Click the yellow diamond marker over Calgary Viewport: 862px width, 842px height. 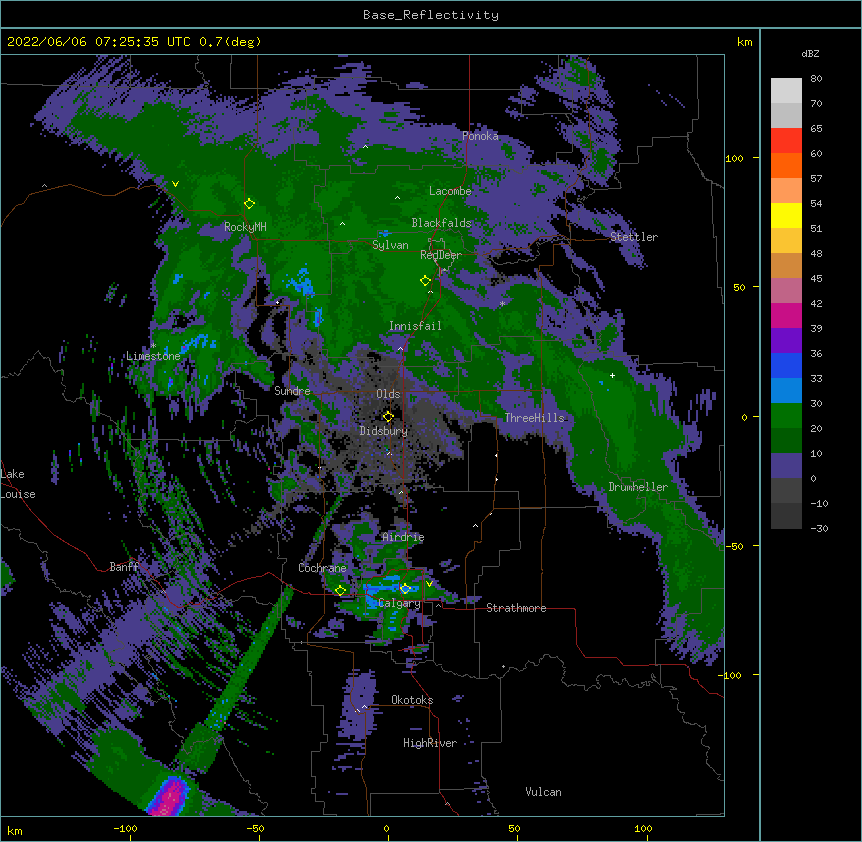pyautogui.click(x=405, y=589)
